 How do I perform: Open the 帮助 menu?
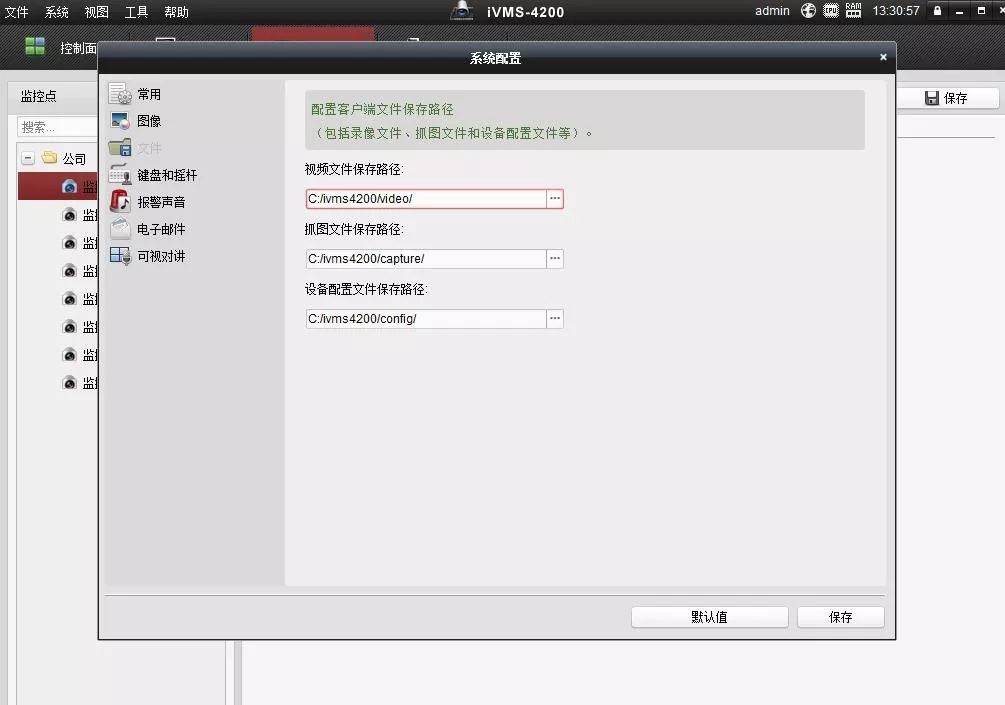click(x=176, y=12)
